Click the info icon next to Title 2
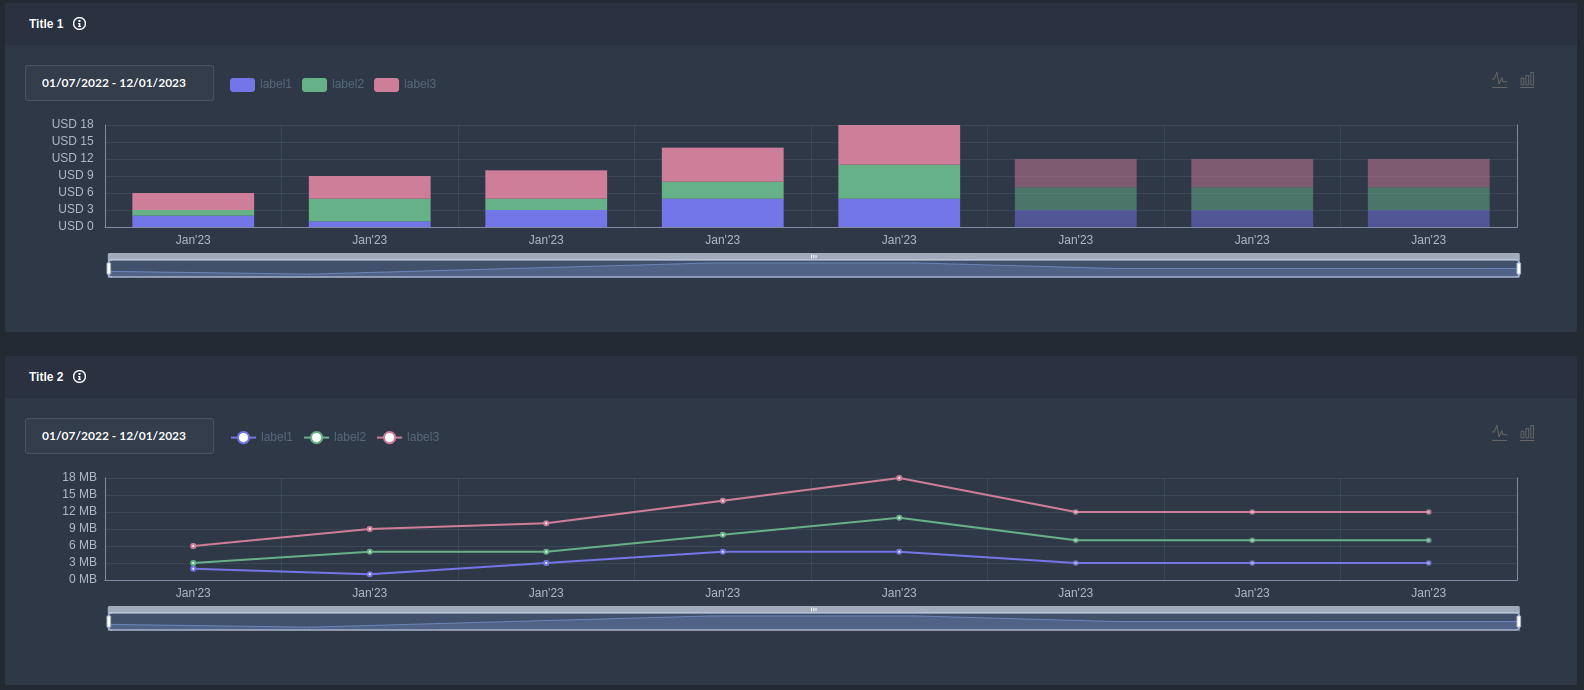The height and width of the screenshot is (690, 1584). click(80, 377)
